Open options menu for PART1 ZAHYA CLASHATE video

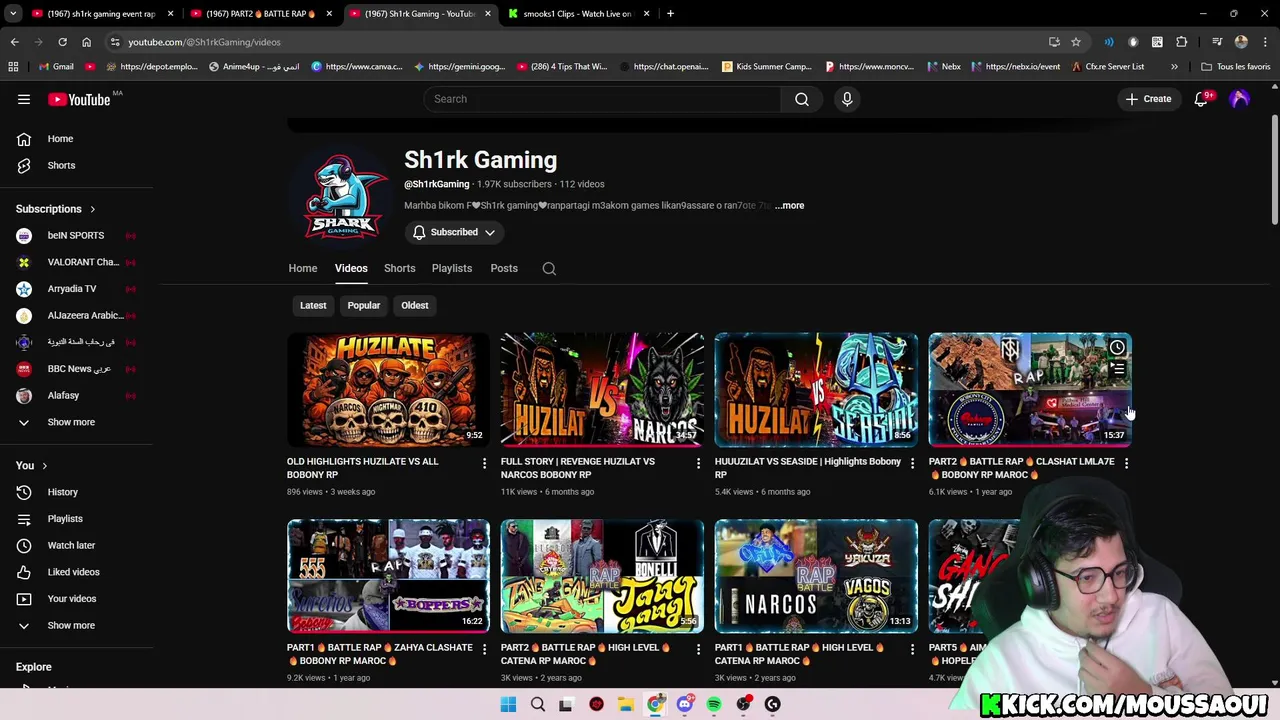(484, 649)
